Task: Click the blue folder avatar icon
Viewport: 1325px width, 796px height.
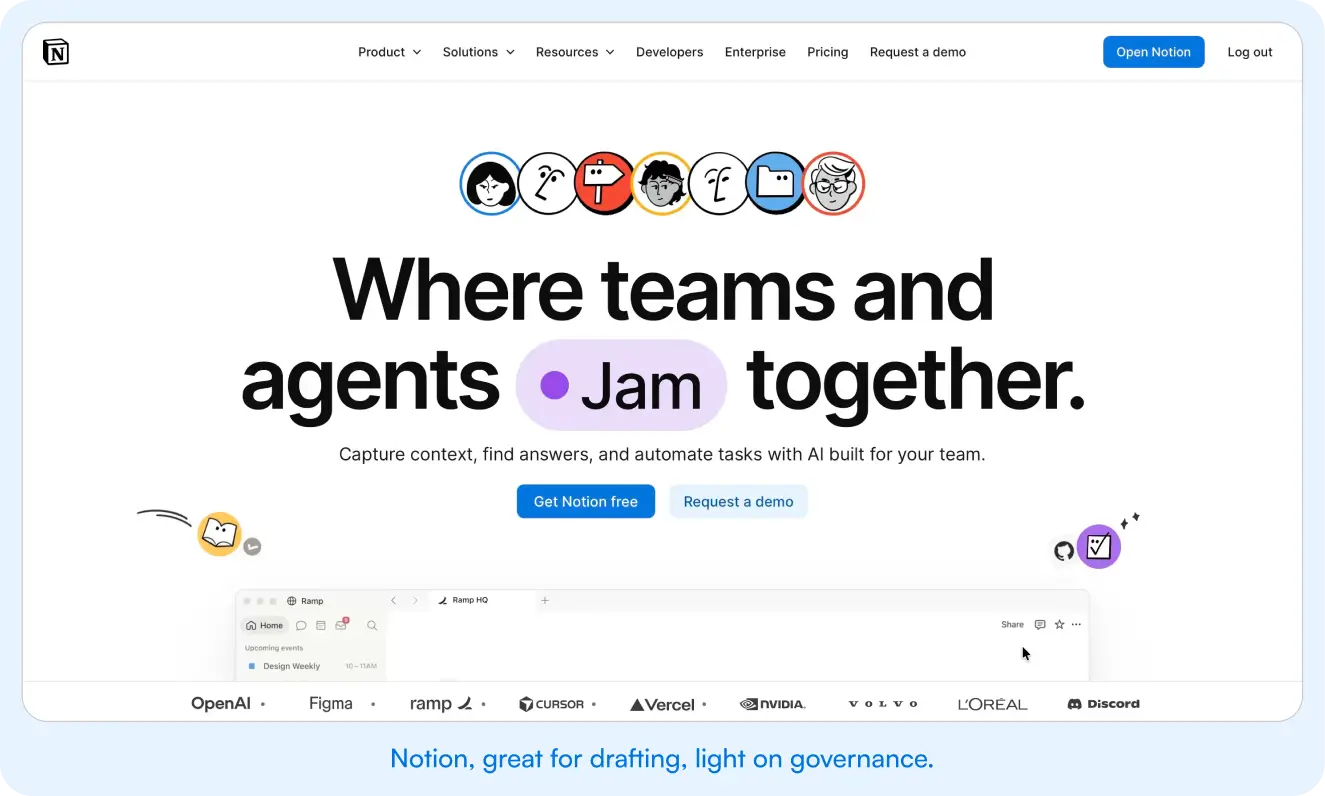Action: tap(776, 183)
